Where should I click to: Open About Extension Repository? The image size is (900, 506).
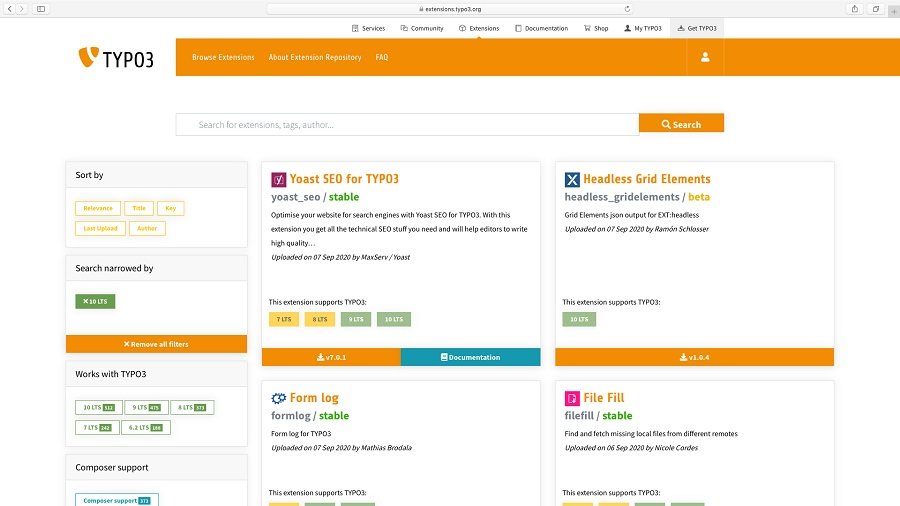pyautogui.click(x=315, y=57)
